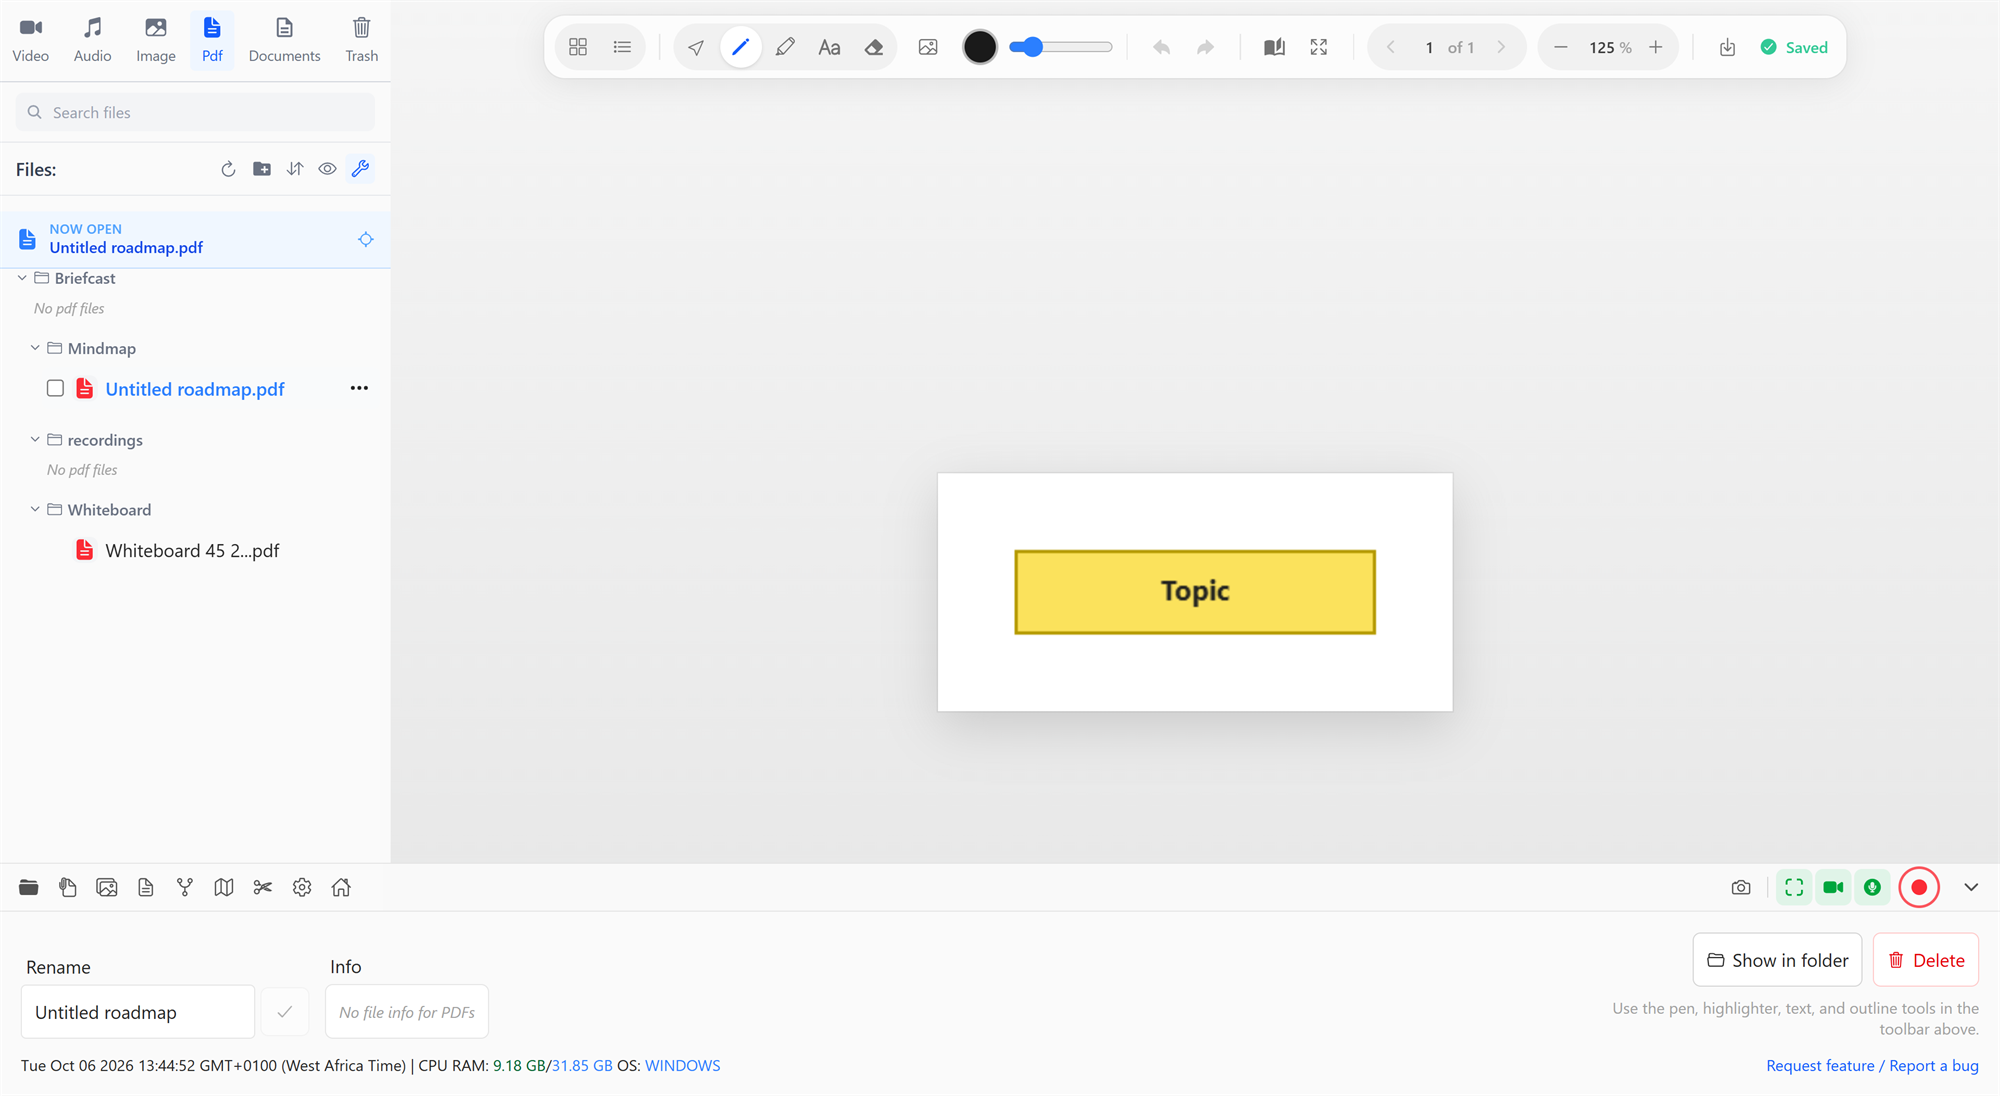The image size is (2000, 1096).
Task: Tick the Untitled roadmap.pdf checkbox
Action: point(55,388)
